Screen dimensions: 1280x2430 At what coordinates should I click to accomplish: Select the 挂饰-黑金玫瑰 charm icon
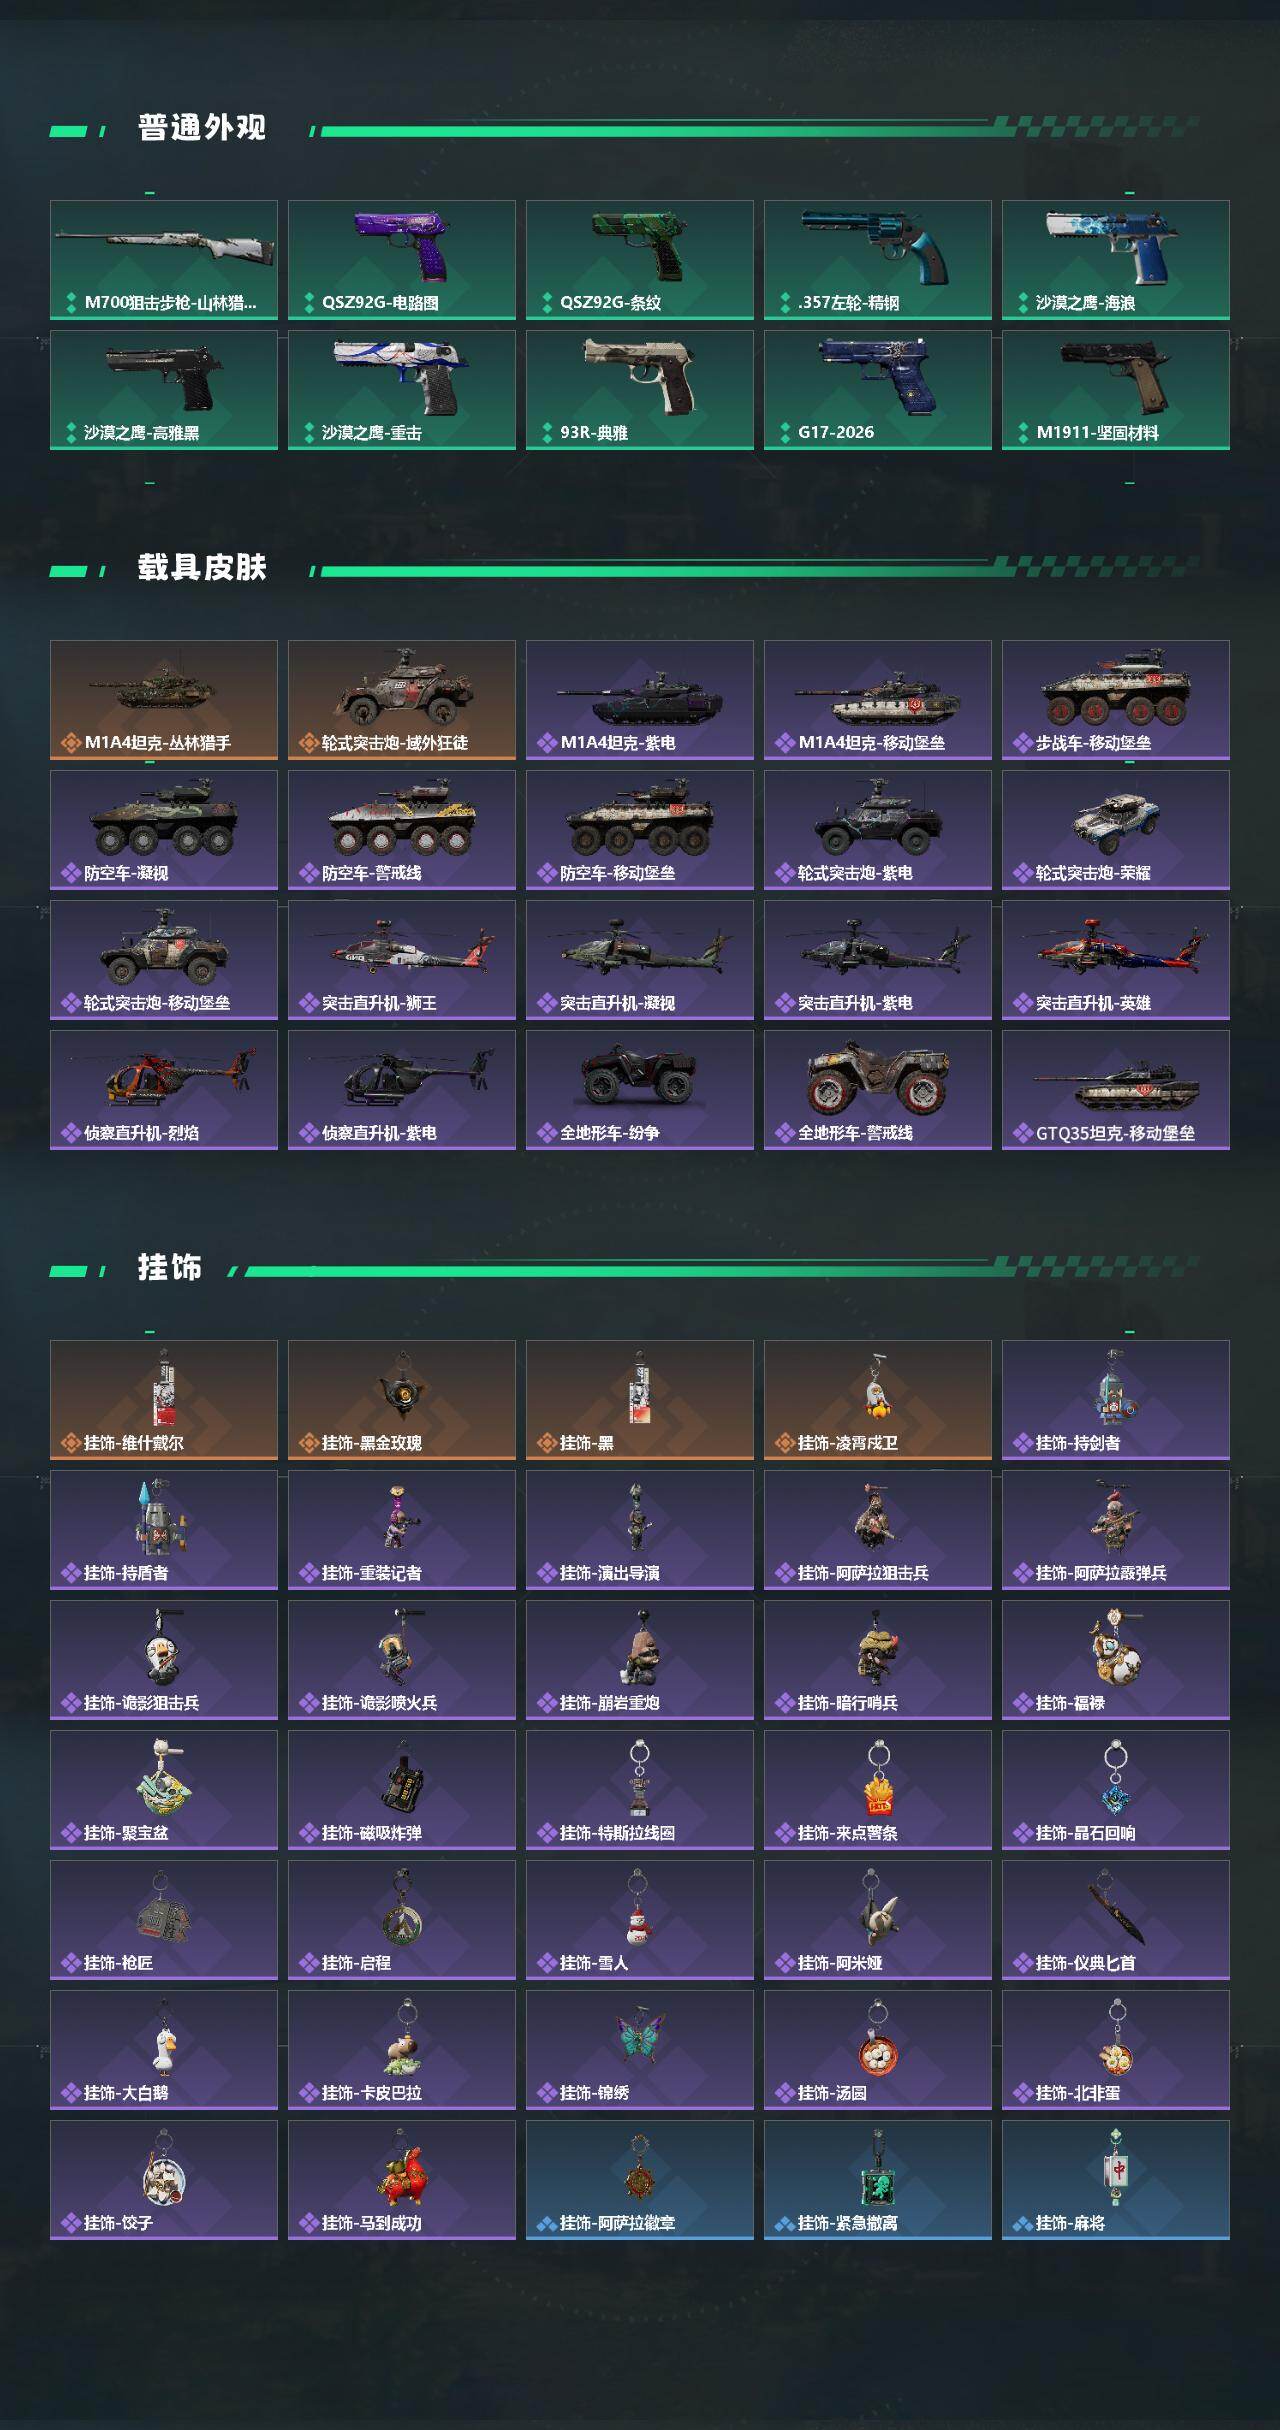[402, 1400]
